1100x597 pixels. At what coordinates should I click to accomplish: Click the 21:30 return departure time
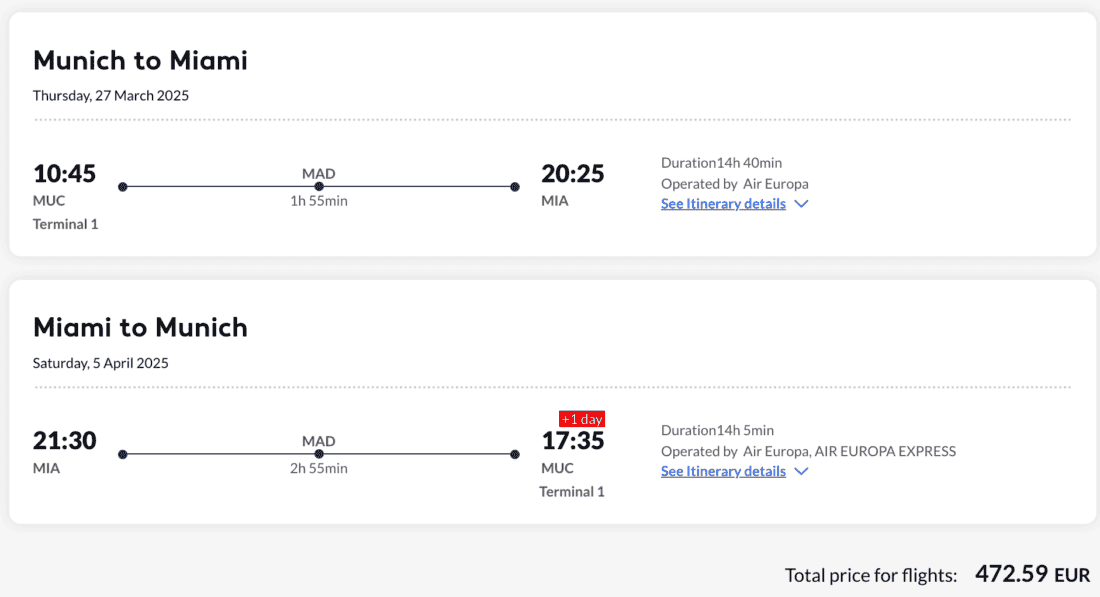point(64,441)
